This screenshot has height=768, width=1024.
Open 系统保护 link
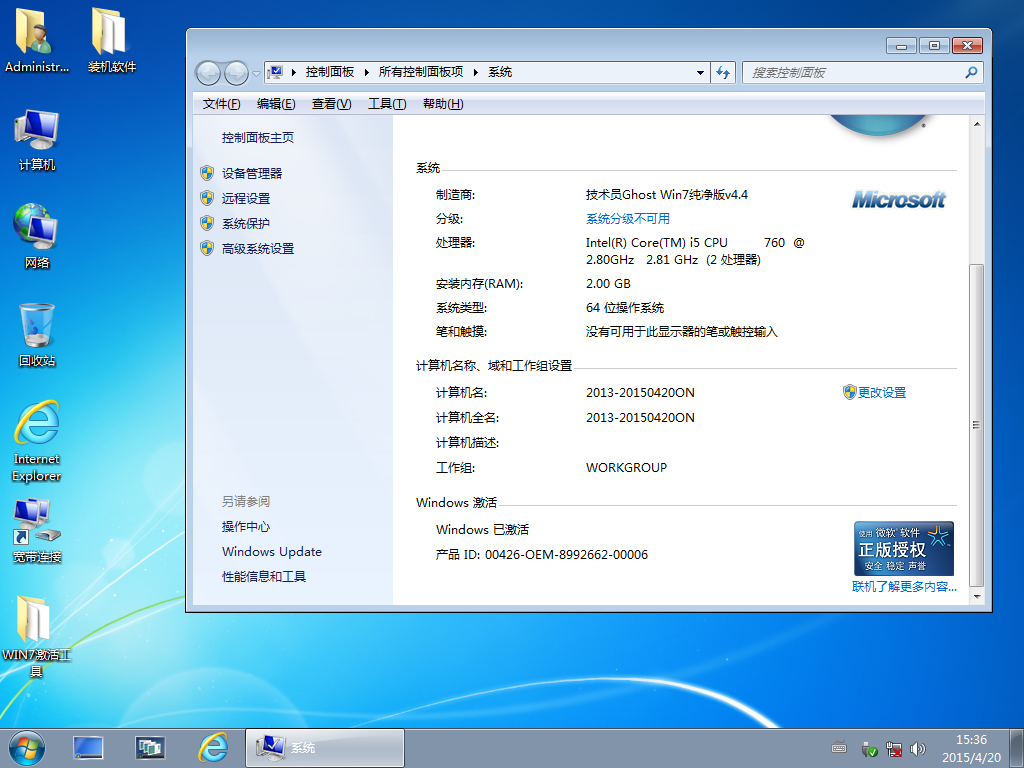point(246,223)
